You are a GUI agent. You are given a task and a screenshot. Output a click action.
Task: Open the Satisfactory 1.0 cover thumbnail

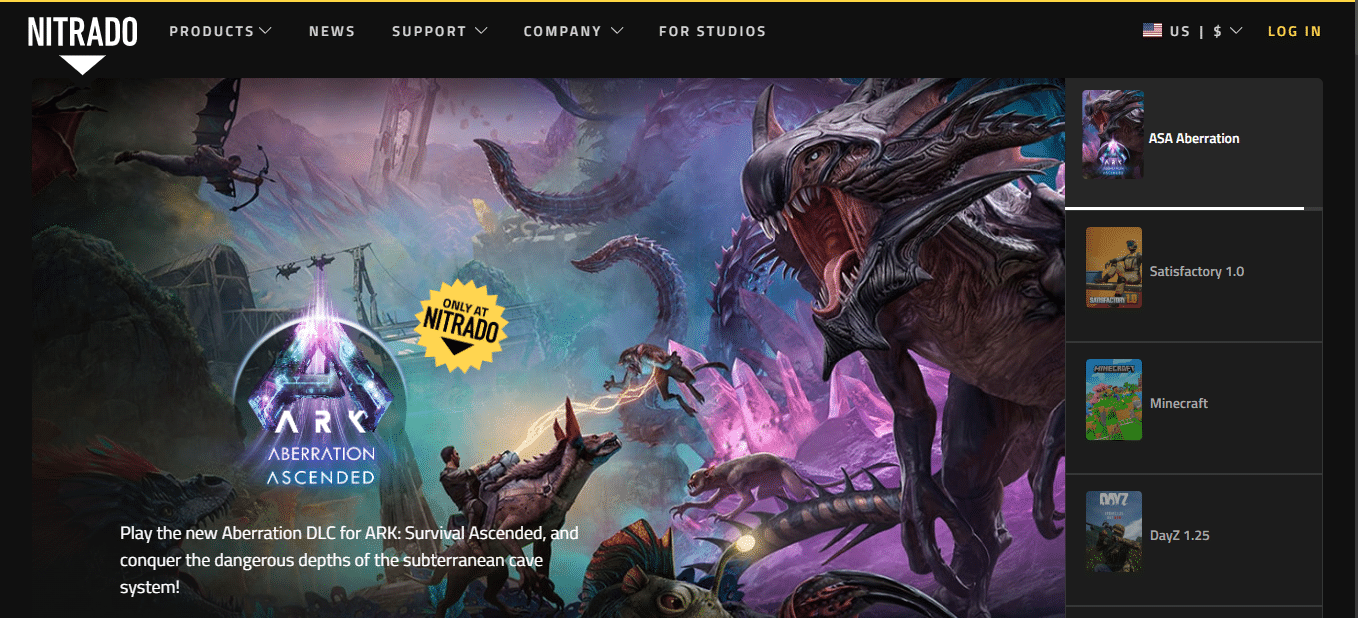click(1114, 267)
